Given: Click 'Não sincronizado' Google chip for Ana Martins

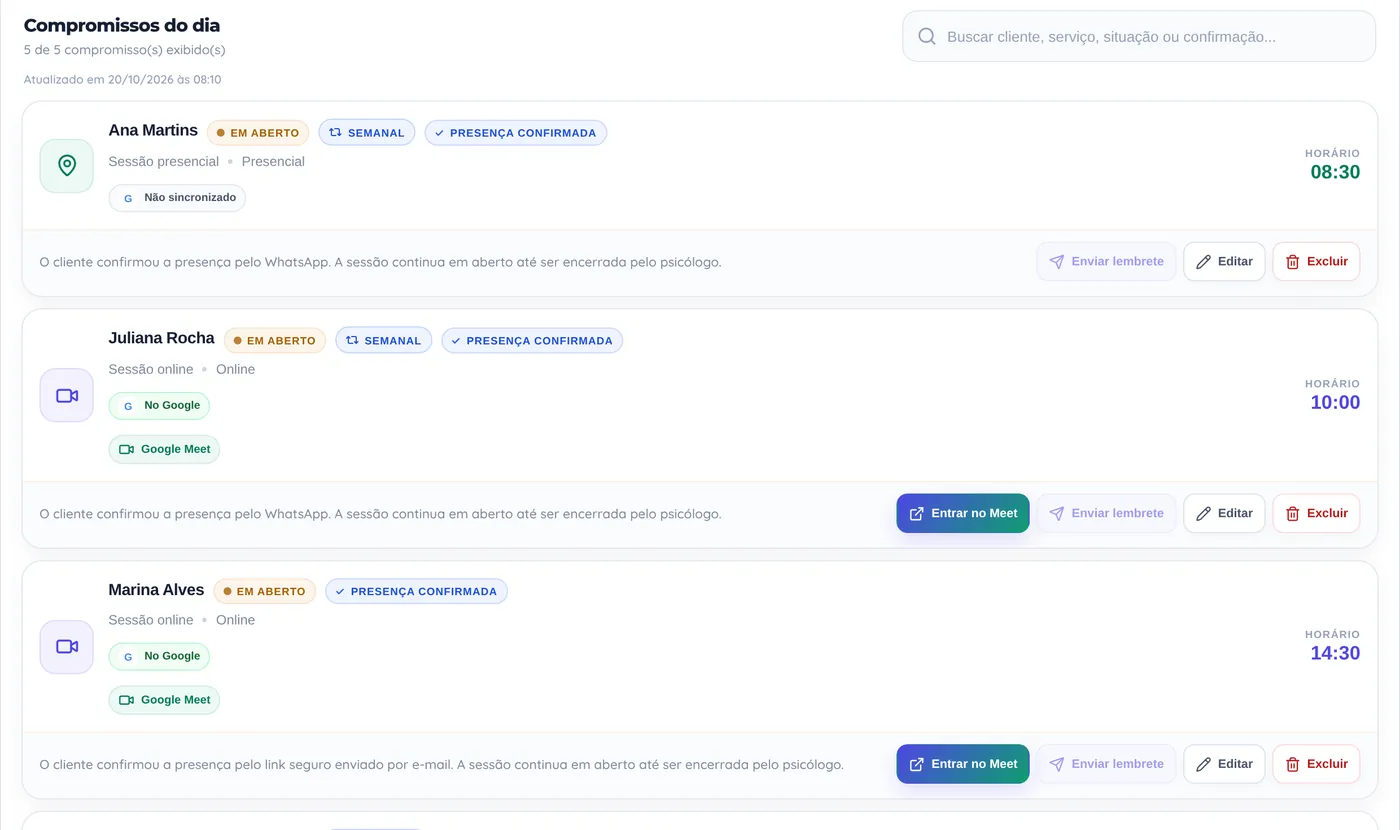Looking at the screenshot, I should [x=177, y=198].
